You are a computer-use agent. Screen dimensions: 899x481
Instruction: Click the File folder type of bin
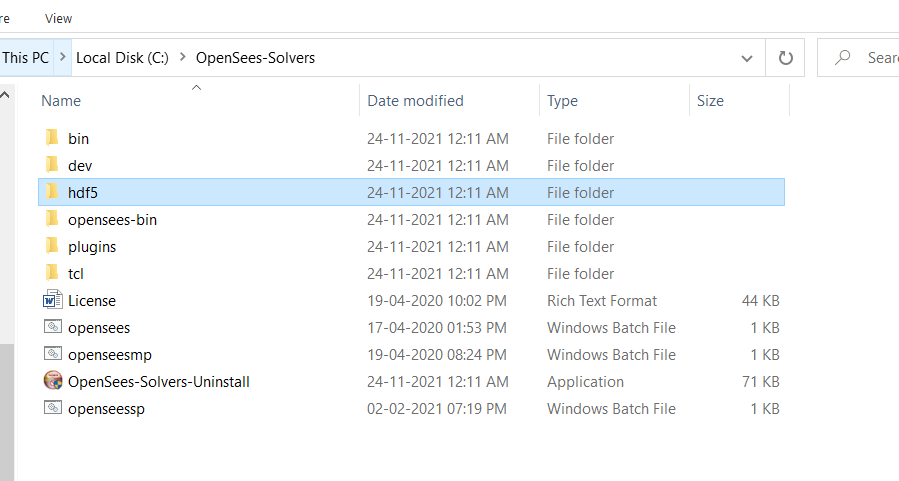pyautogui.click(x=580, y=139)
